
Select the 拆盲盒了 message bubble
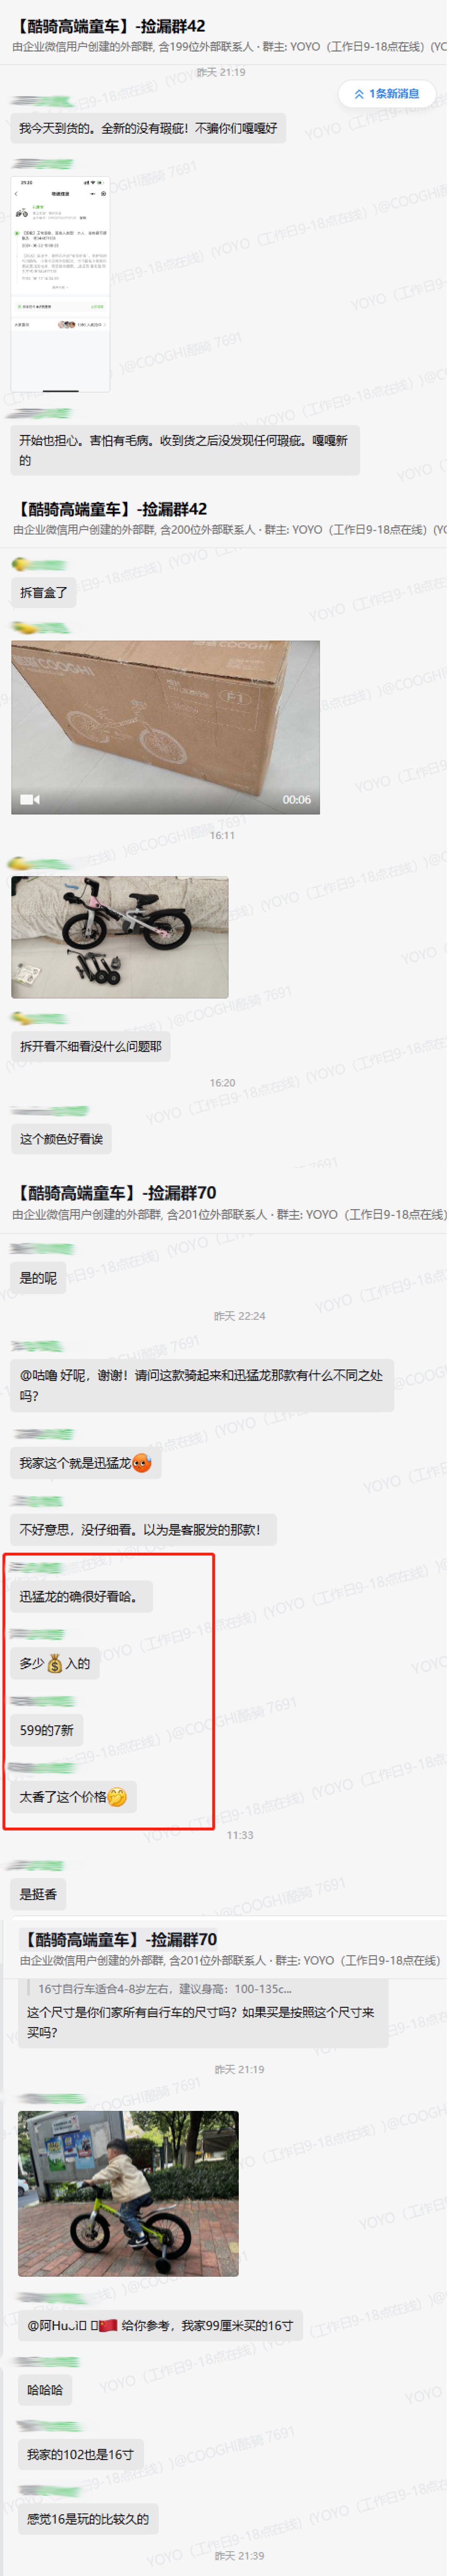coord(44,592)
